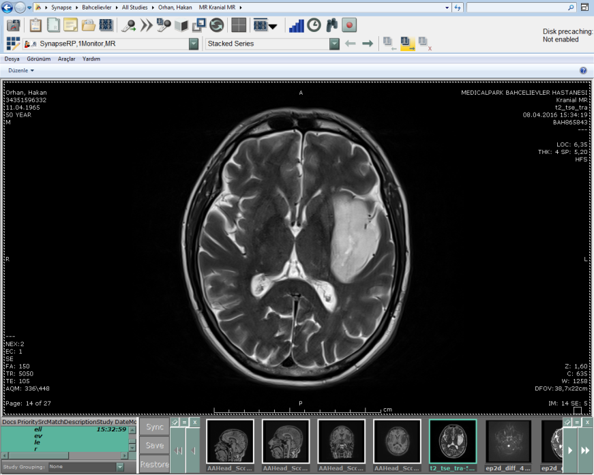Click the go-to-first series arrow button
This screenshot has width=594, height=475.
[x=177, y=450]
